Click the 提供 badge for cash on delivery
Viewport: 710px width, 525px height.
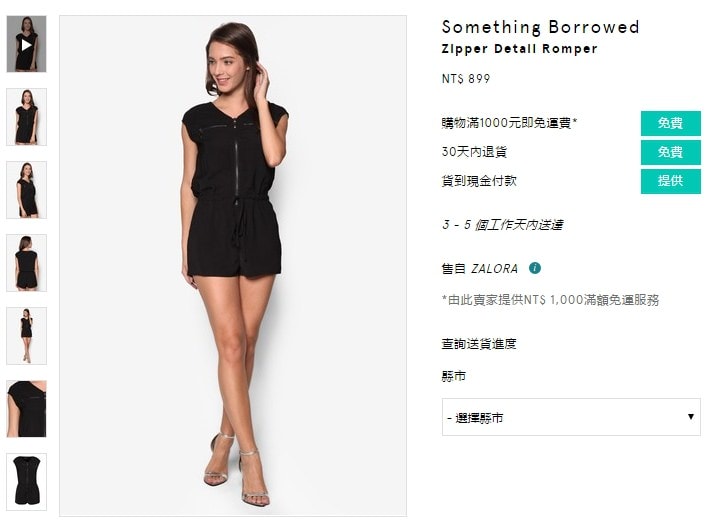pyautogui.click(x=671, y=181)
